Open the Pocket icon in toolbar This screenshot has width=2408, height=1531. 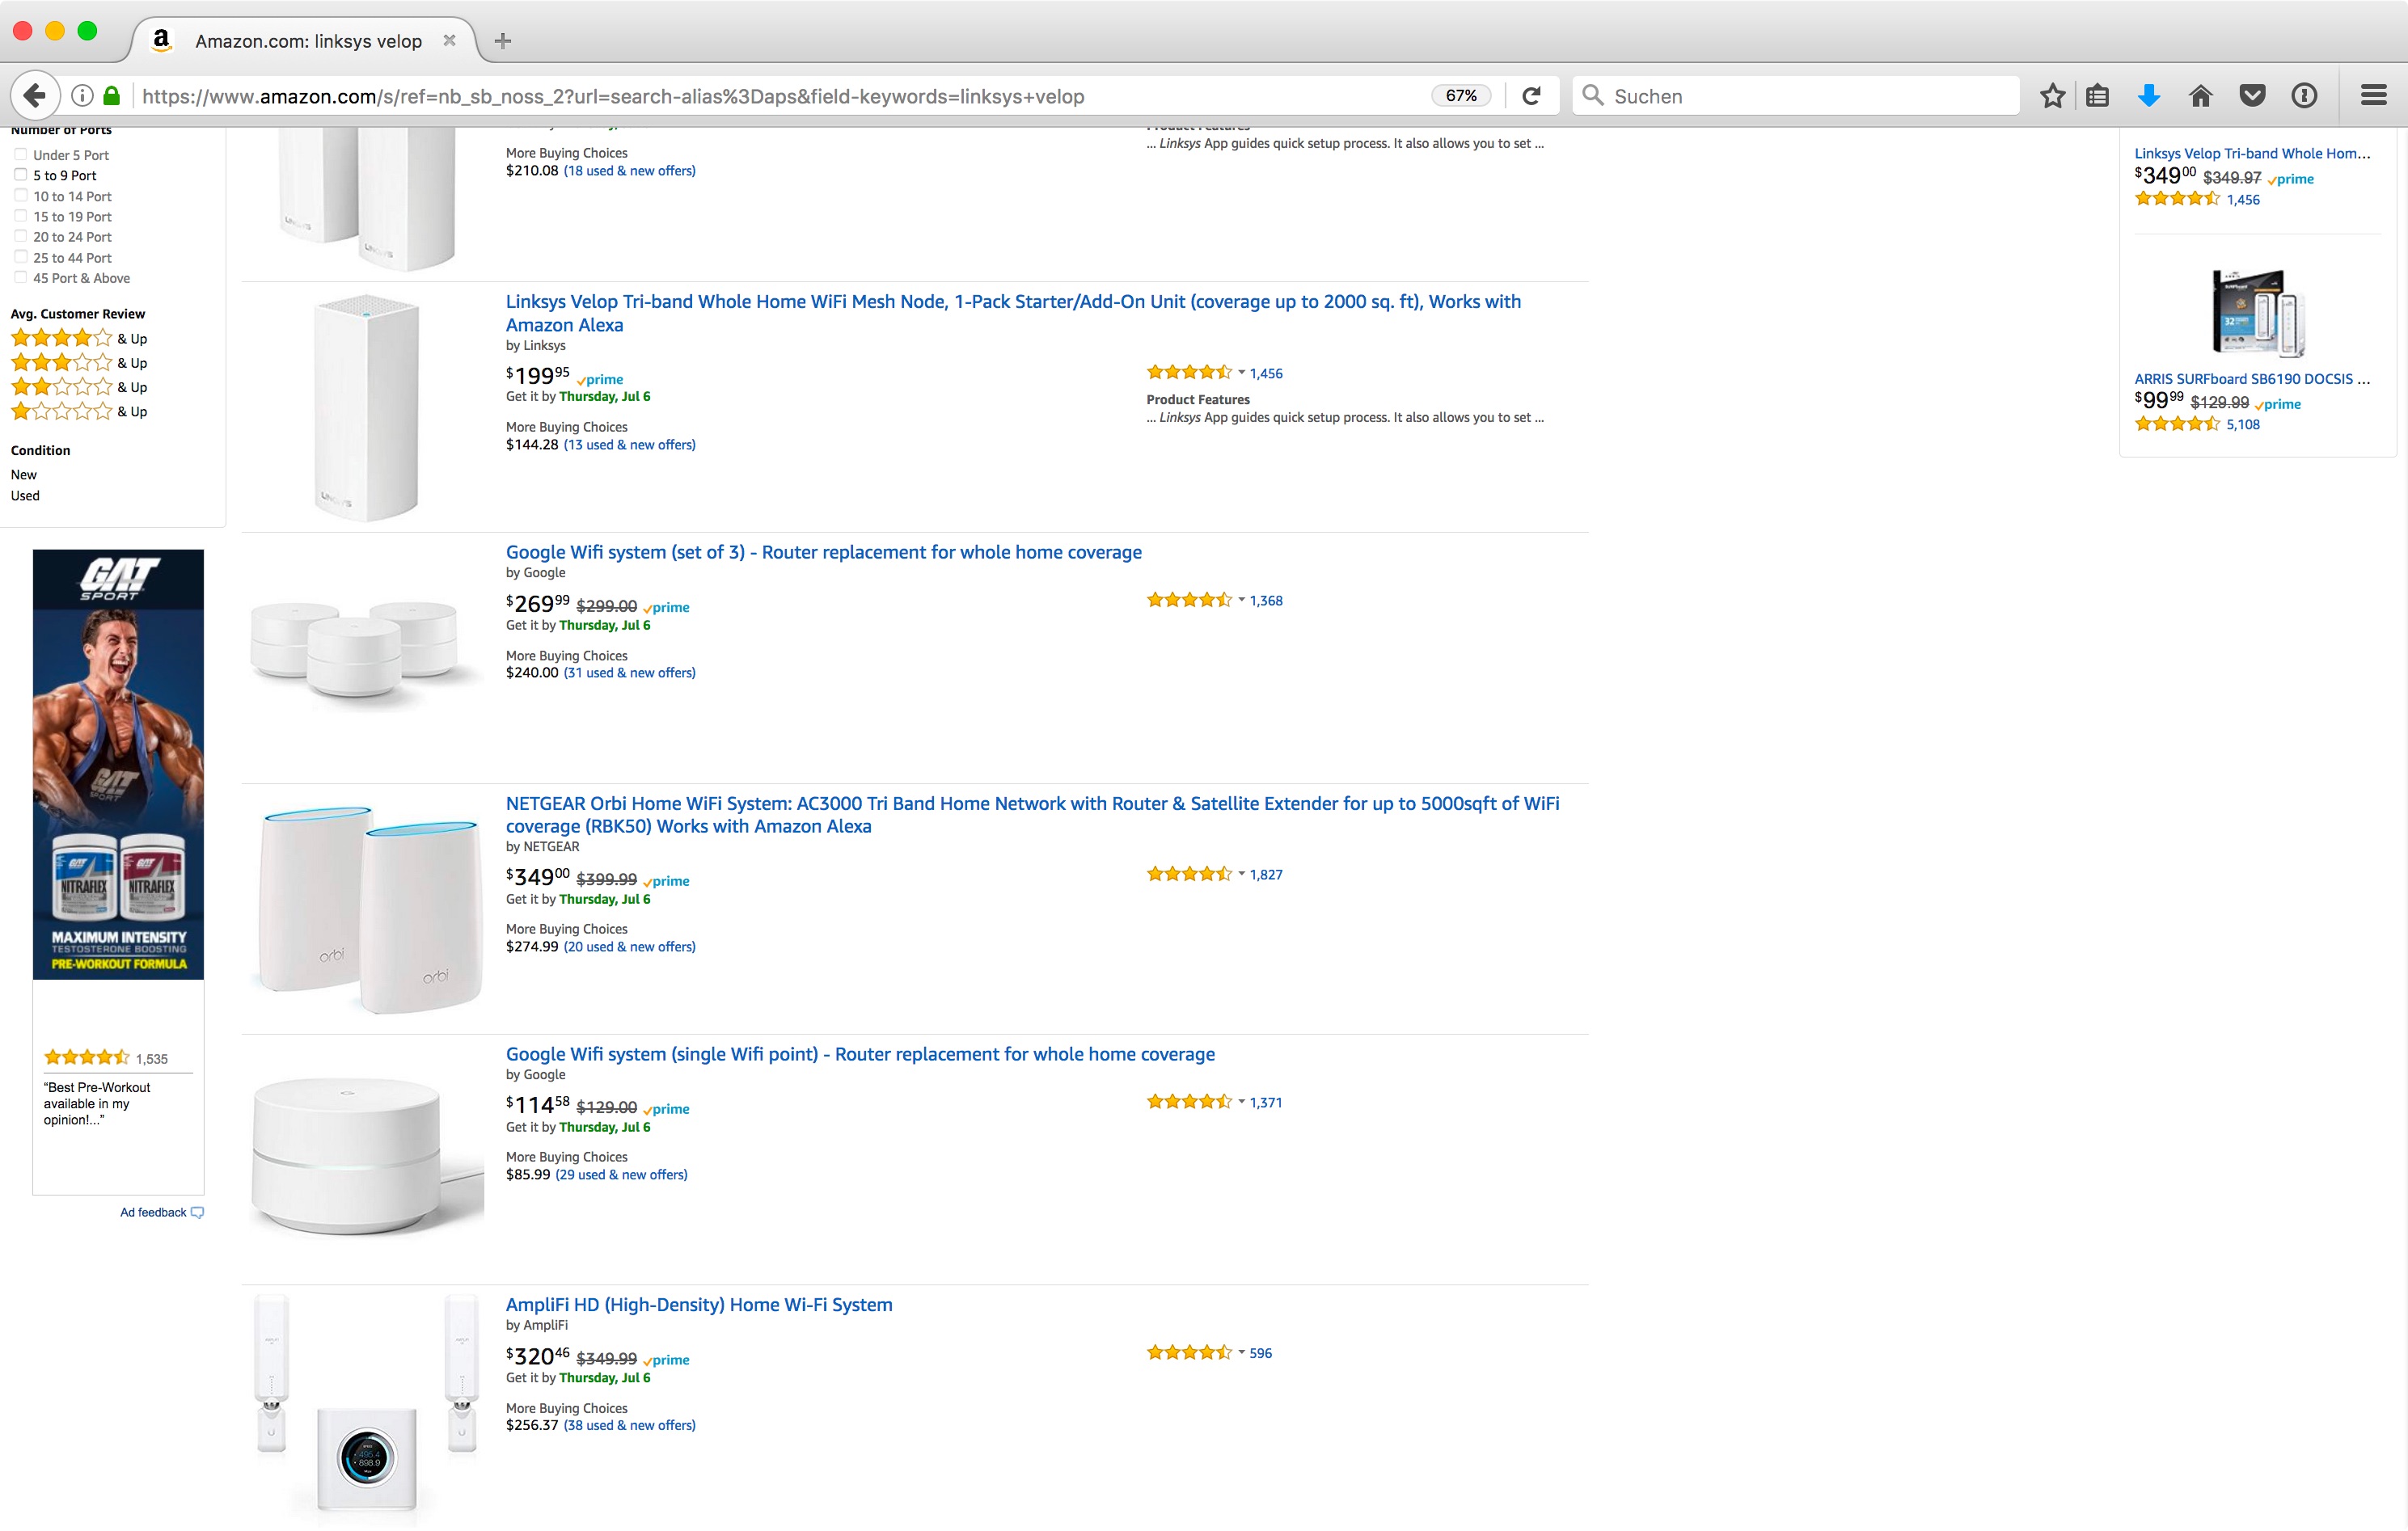coord(2252,96)
